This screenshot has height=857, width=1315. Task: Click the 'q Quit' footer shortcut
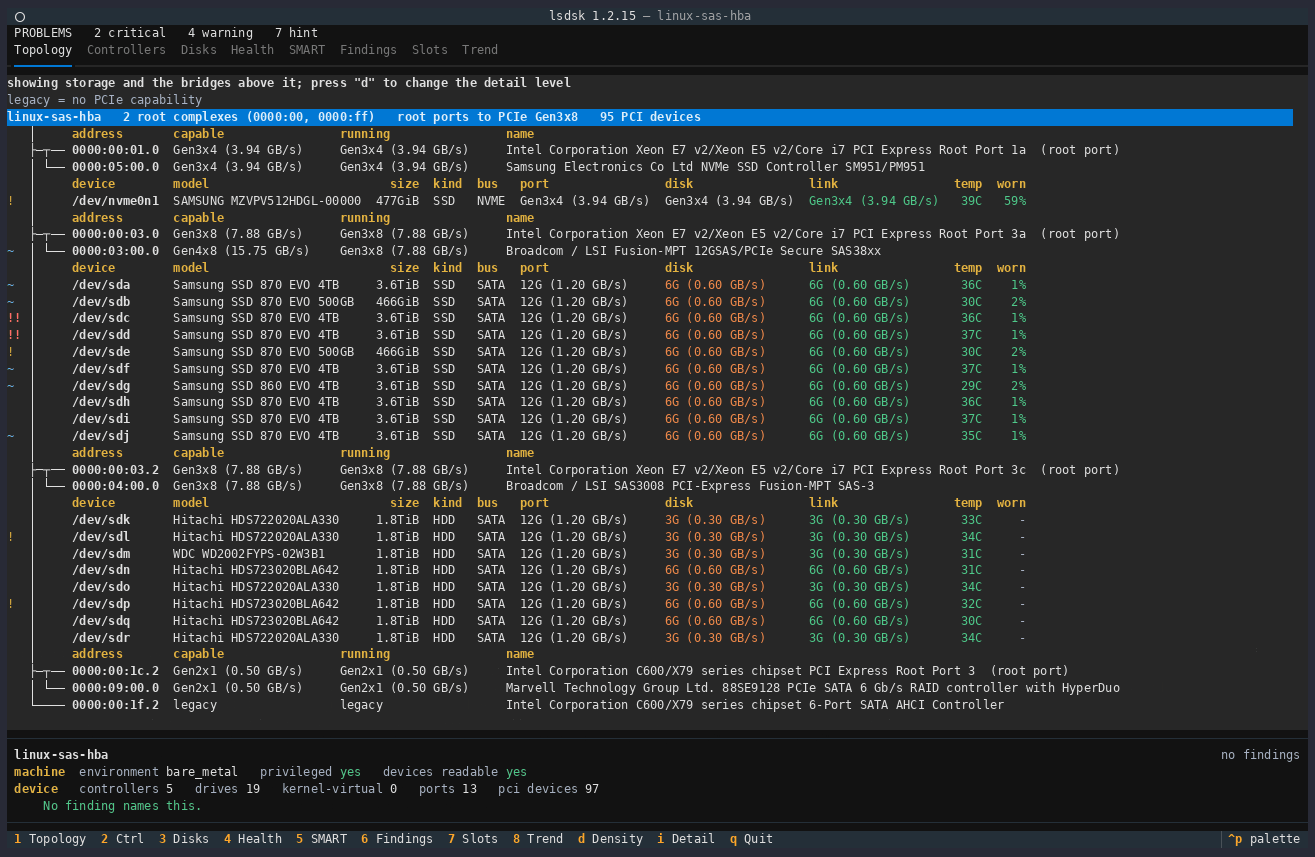(x=751, y=839)
